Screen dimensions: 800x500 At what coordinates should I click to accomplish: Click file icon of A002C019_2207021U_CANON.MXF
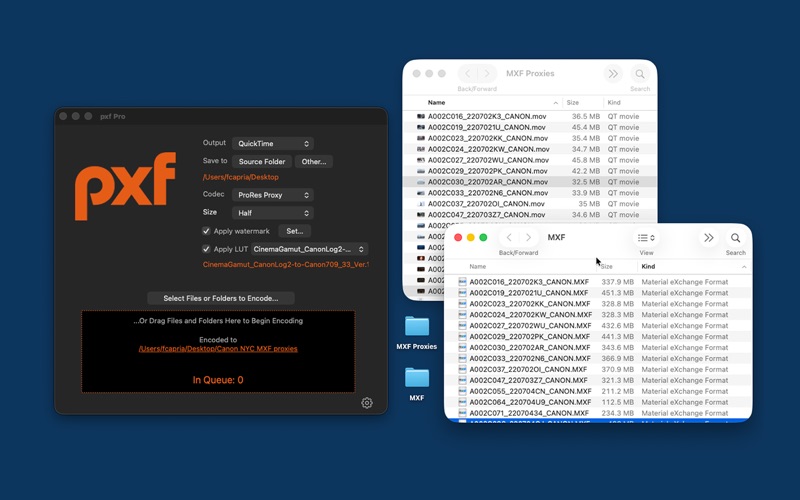(462, 293)
